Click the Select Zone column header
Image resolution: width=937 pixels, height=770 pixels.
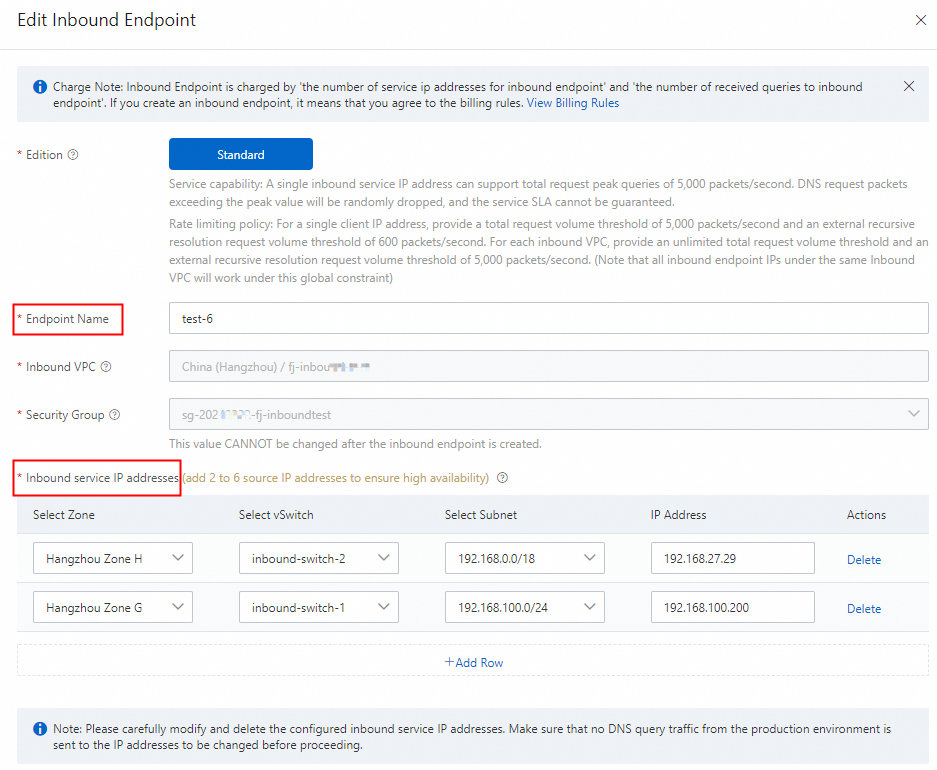click(x=64, y=515)
